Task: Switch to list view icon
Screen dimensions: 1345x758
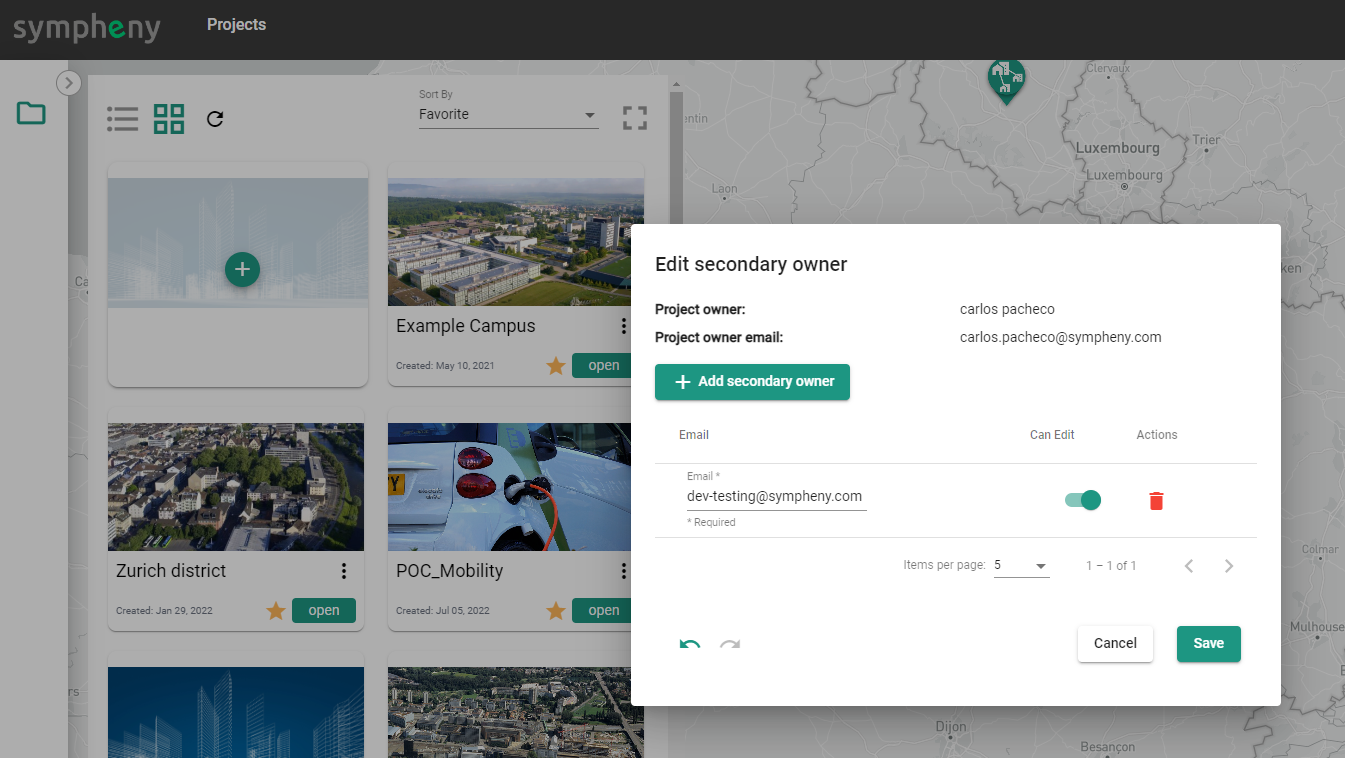Action: coord(122,119)
